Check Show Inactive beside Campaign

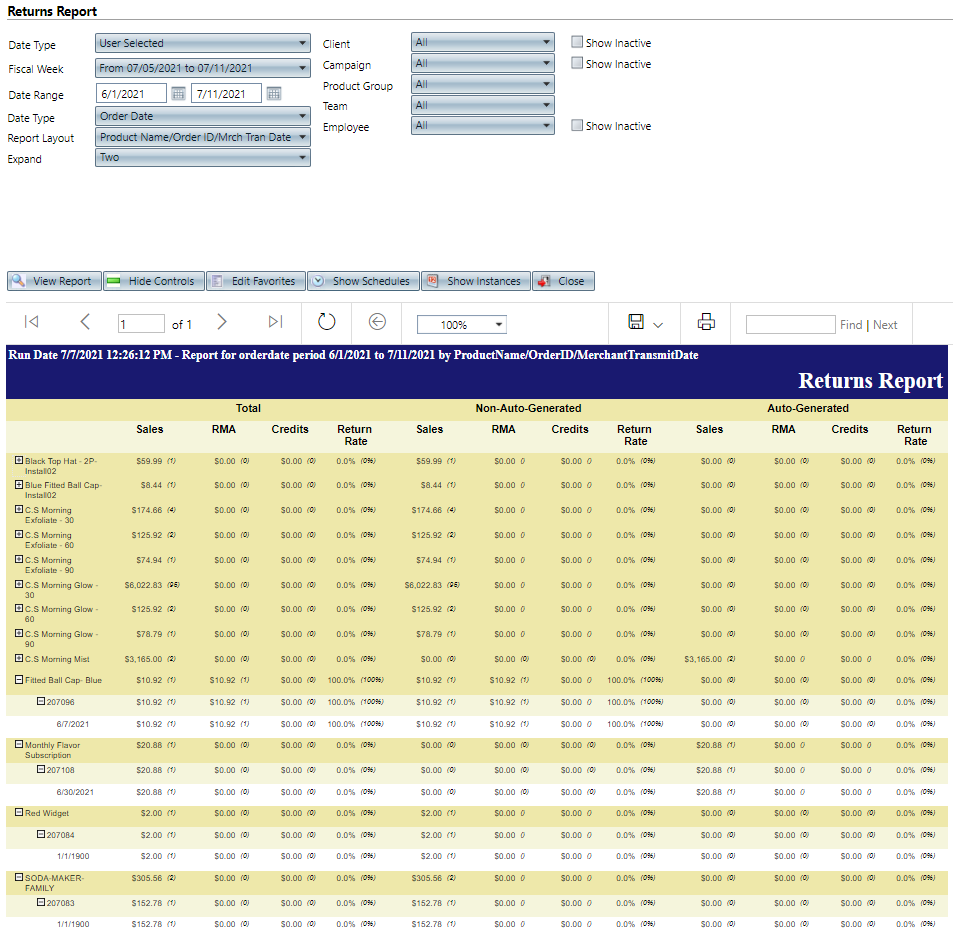(x=577, y=63)
